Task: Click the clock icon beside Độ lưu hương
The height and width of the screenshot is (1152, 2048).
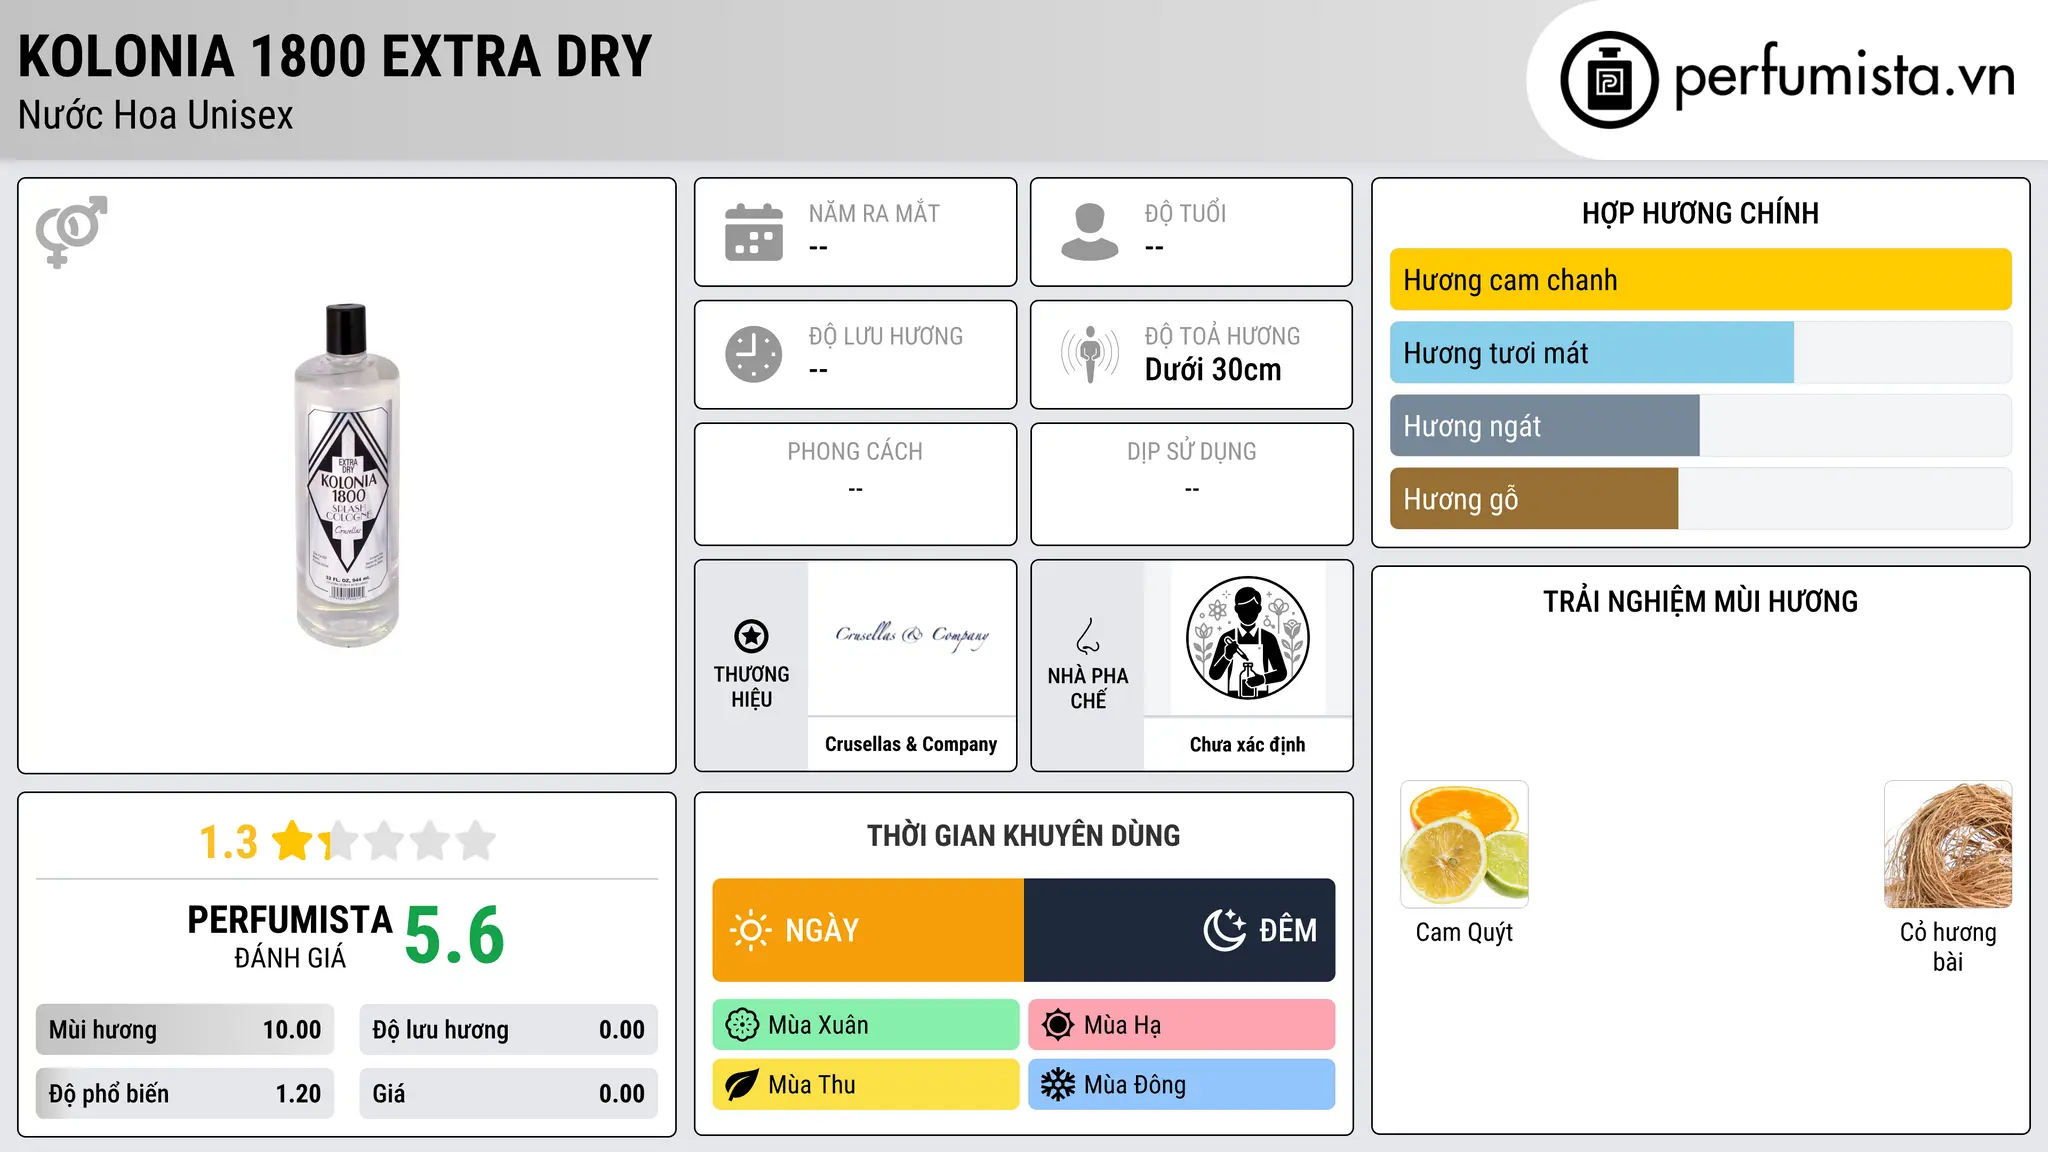Action: click(754, 354)
